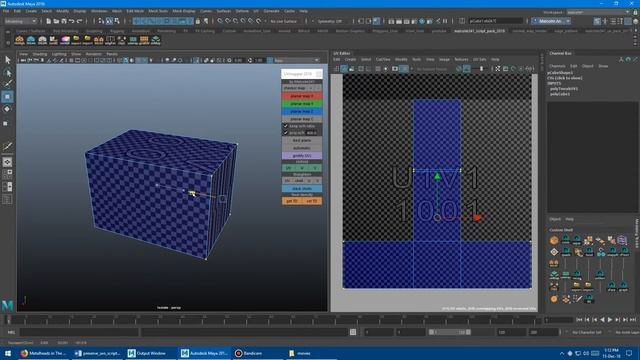
Task: Open the Modeling menu set dropdown
Action: pyautogui.click(x=20, y=21)
